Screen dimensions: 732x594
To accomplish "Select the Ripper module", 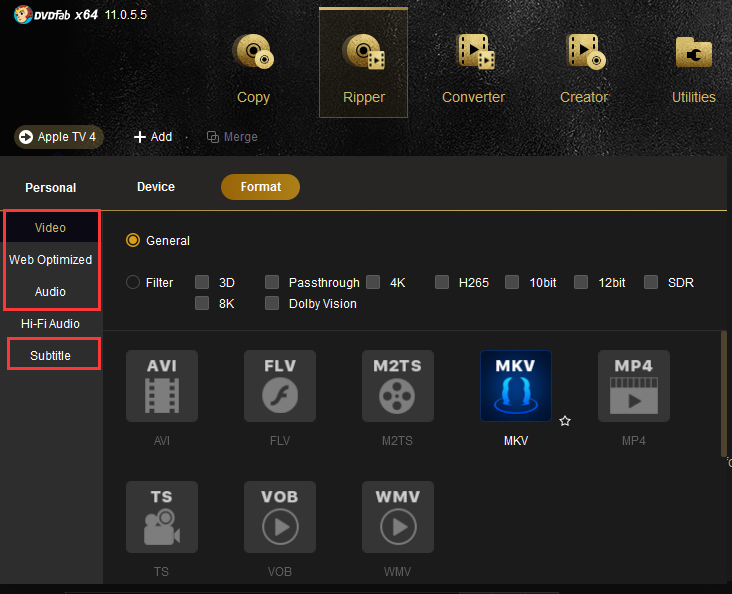I will click(x=363, y=63).
